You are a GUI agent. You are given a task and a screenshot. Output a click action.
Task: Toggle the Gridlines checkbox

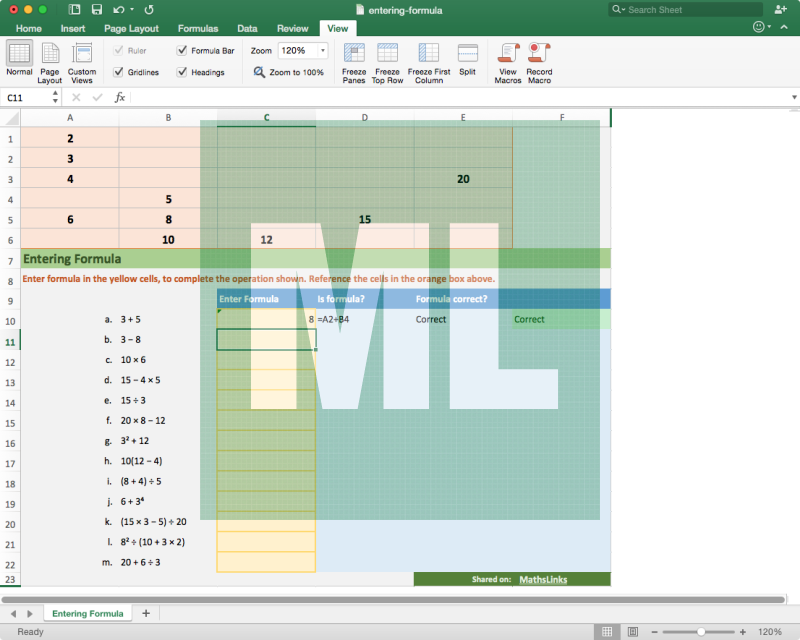click(119, 72)
